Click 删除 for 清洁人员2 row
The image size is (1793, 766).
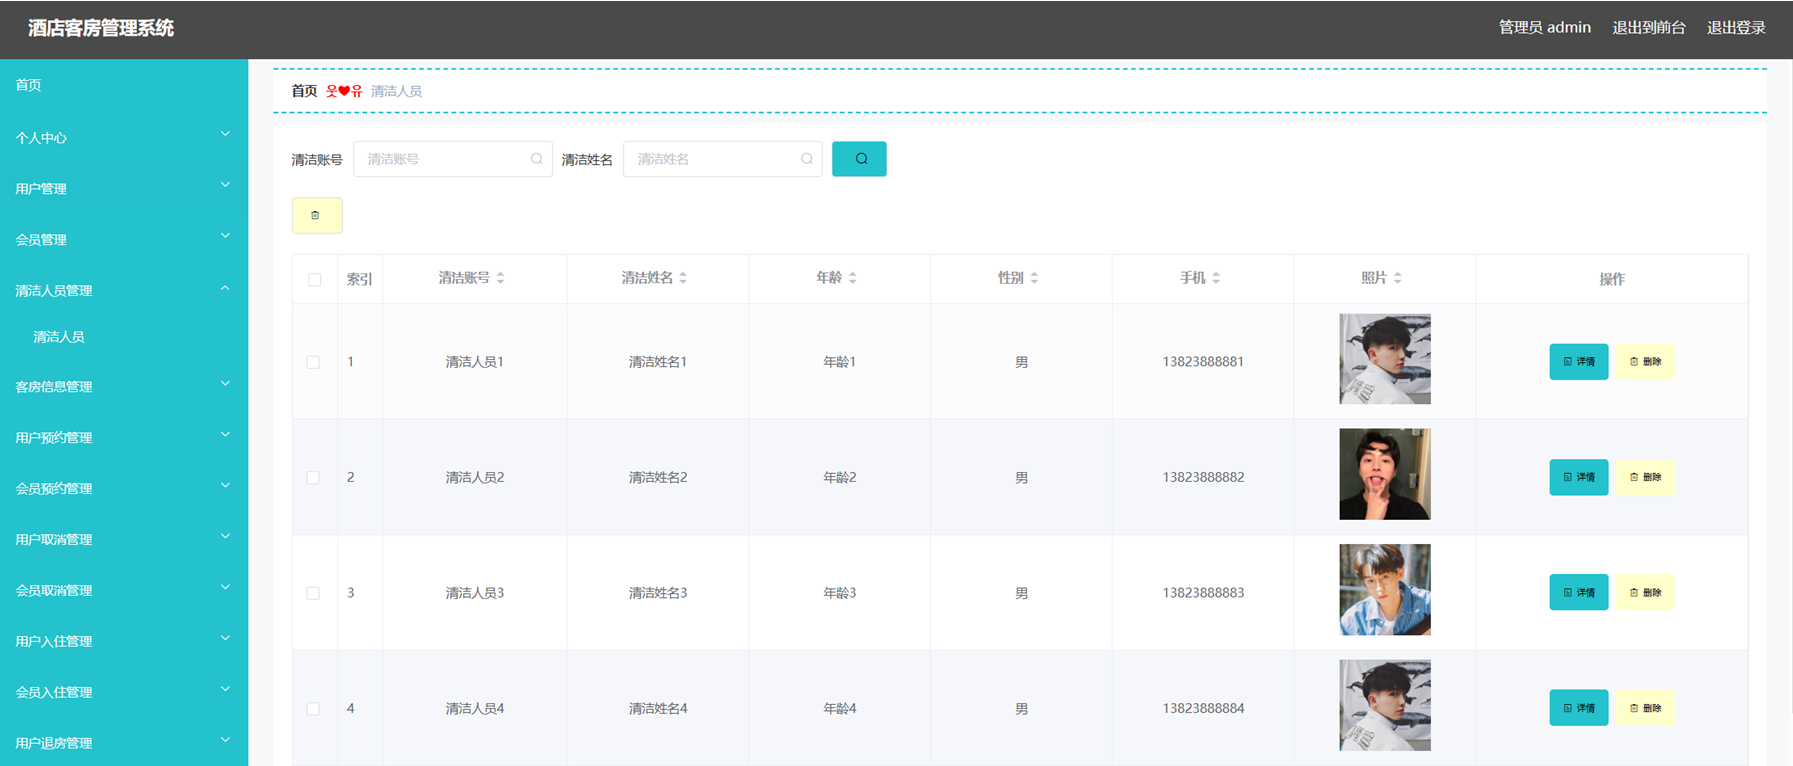(x=1645, y=477)
